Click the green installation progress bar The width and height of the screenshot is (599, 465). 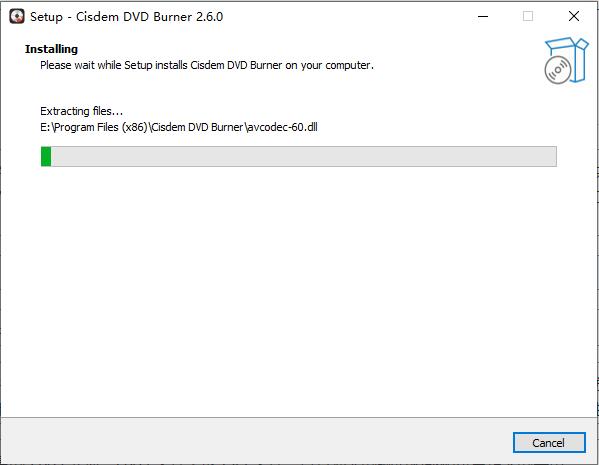298,156
